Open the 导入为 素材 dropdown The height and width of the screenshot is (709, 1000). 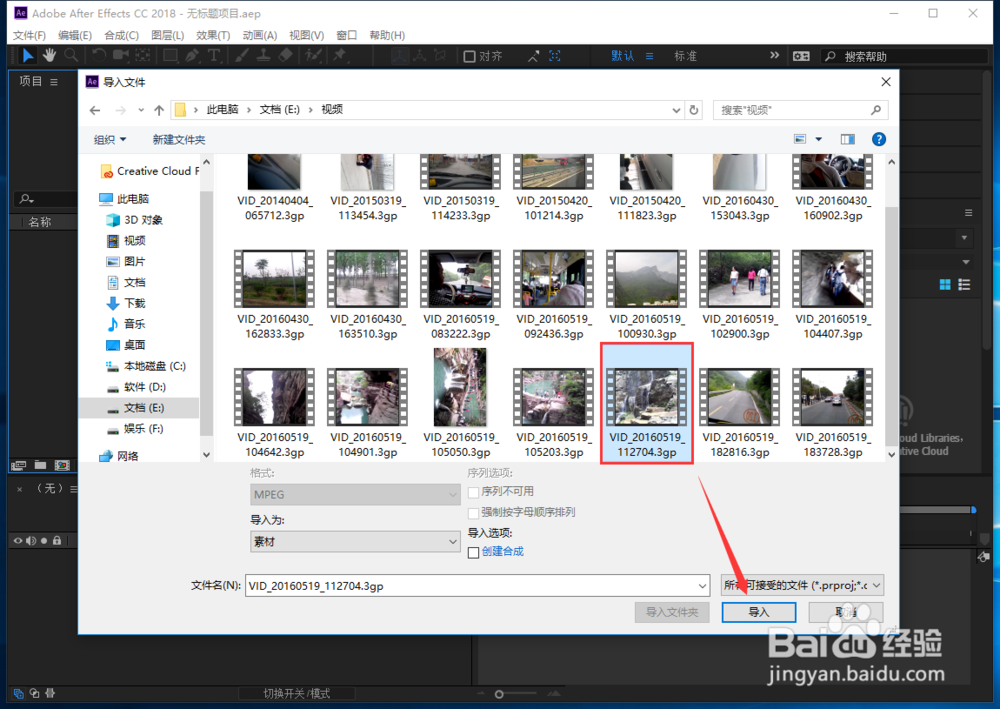[355, 541]
